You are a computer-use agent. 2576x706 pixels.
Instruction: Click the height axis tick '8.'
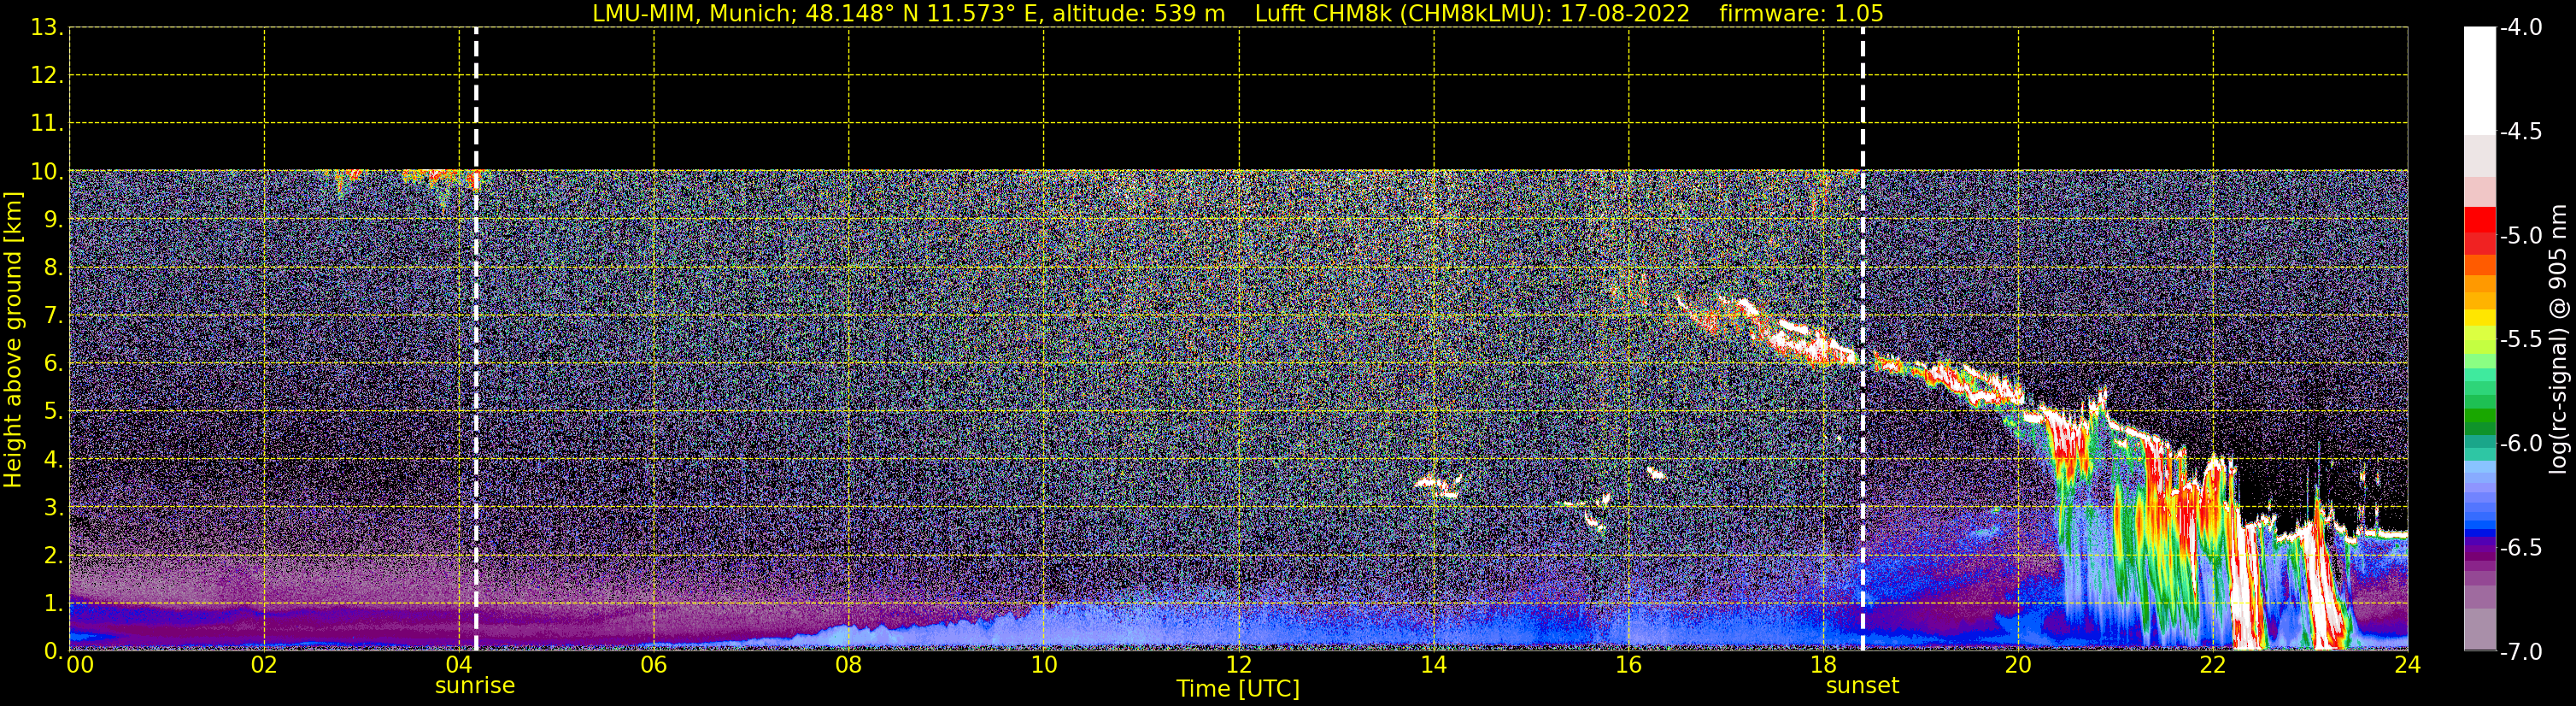tap(53, 268)
